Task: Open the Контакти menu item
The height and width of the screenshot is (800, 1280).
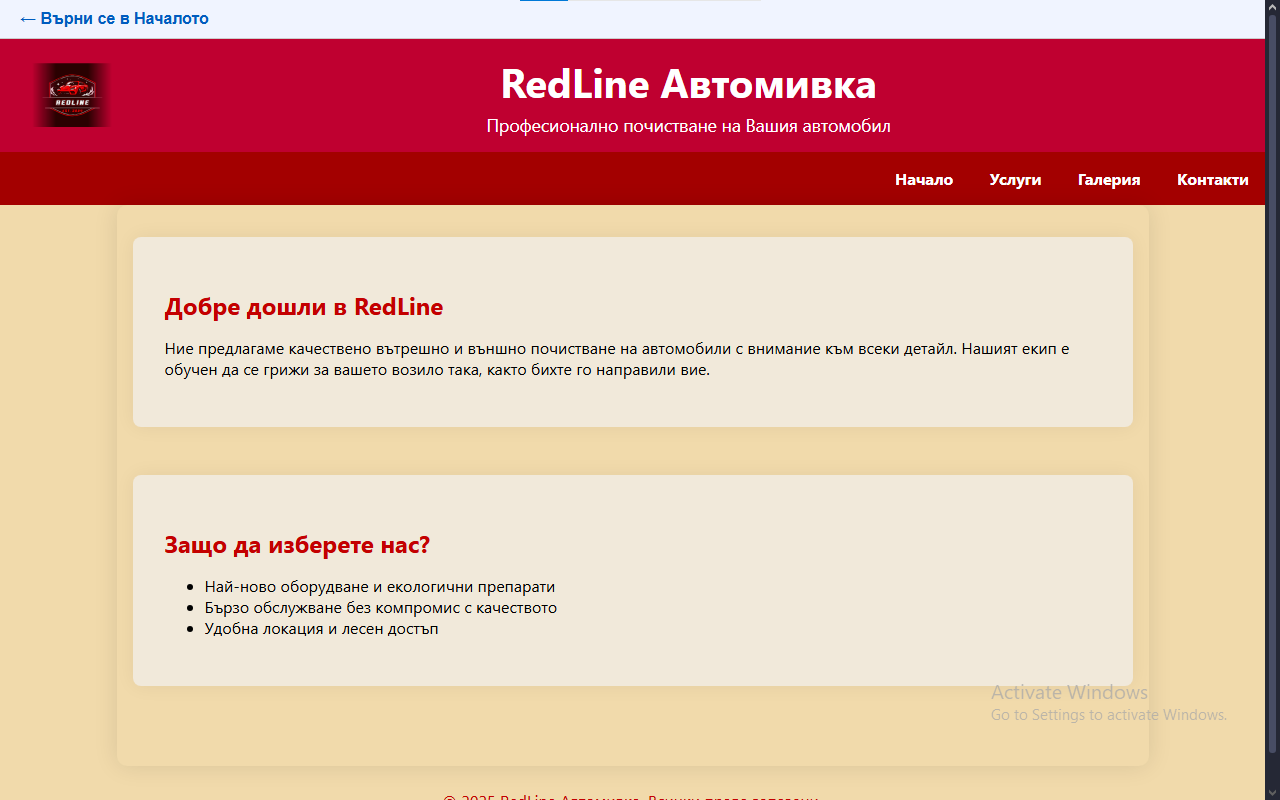Action: pyautogui.click(x=1212, y=180)
